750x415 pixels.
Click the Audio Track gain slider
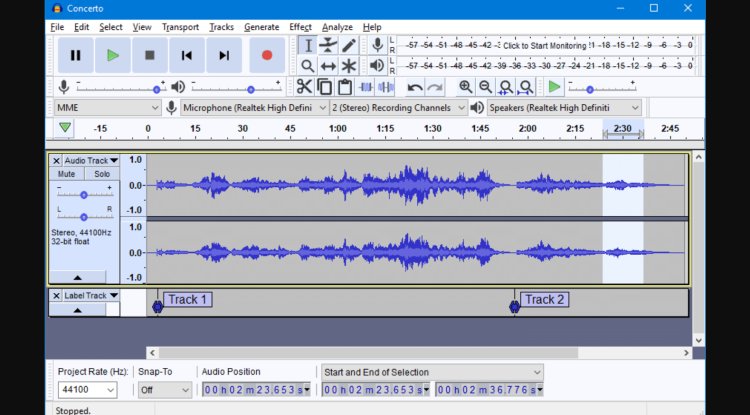point(84,195)
